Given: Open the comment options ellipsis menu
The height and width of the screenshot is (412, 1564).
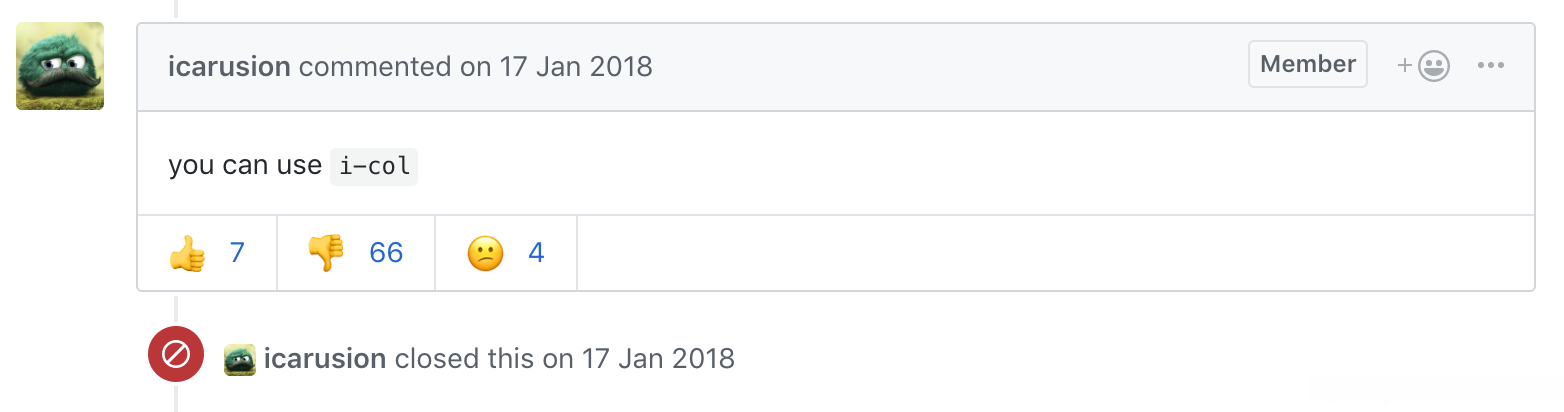Looking at the screenshot, I should tap(1490, 66).
